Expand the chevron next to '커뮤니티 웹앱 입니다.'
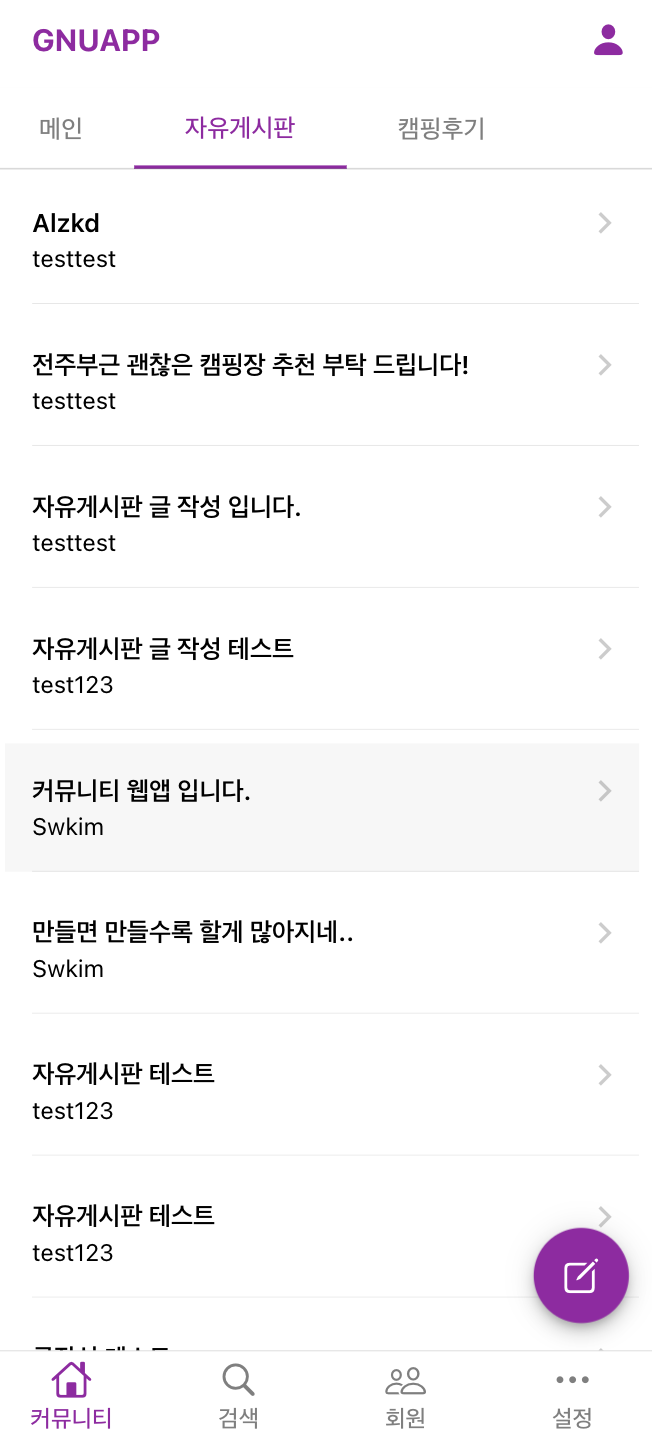This screenshot has width=652, height=1434. coord(604,791)
